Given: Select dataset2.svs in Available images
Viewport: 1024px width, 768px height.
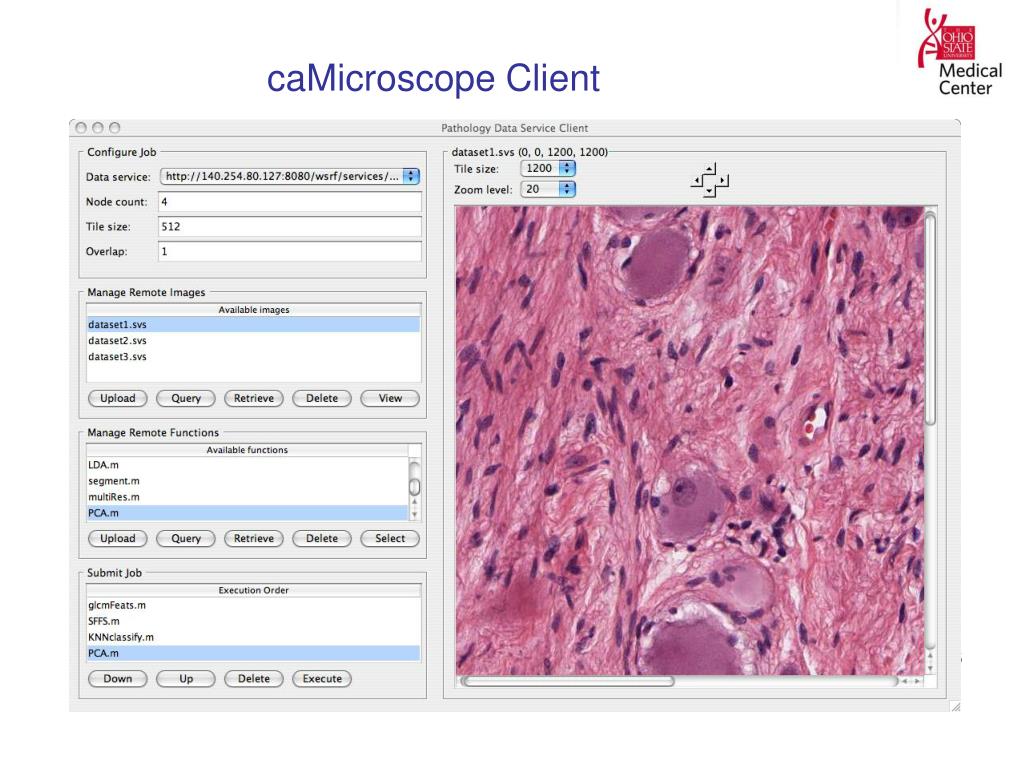Looking at the screenshot, I should click(x=253, y=341).
